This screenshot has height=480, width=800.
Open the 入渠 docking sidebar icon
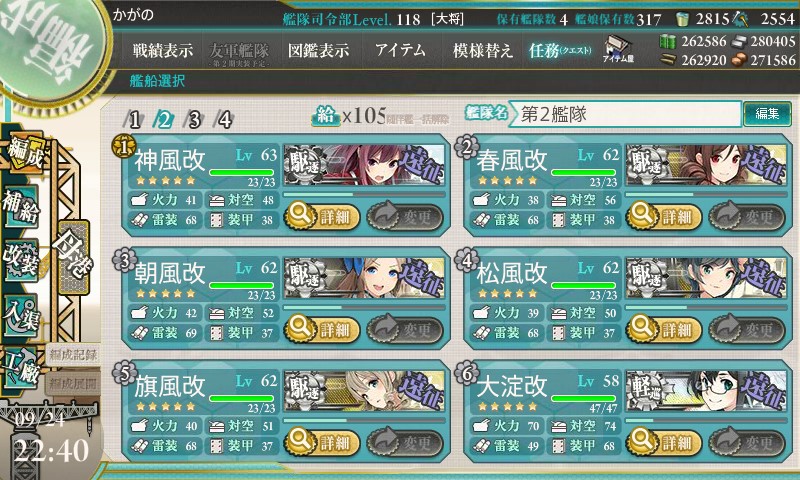[x=21, y=316]
